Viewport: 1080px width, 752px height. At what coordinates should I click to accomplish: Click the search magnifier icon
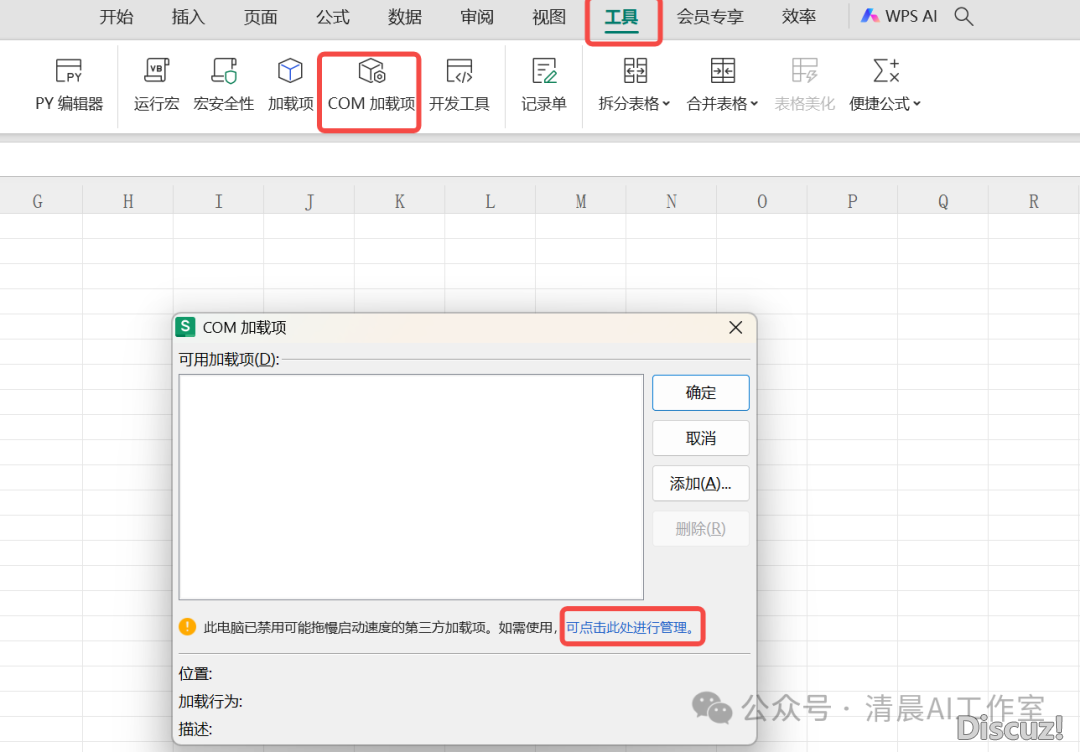coord(964,17)
